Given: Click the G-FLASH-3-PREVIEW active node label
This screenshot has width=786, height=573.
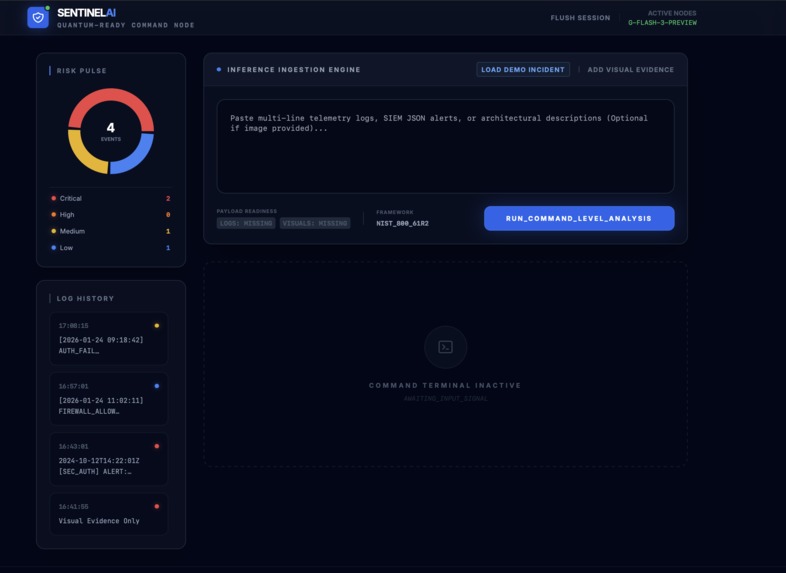Looking at the screenshot, I should pos(662,23).
